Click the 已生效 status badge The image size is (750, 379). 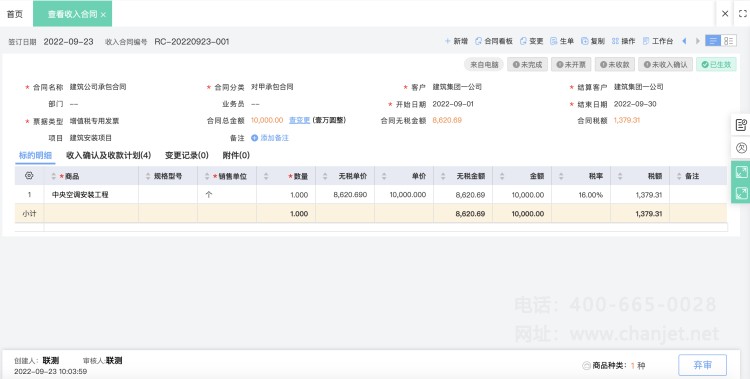pos(716,65)
